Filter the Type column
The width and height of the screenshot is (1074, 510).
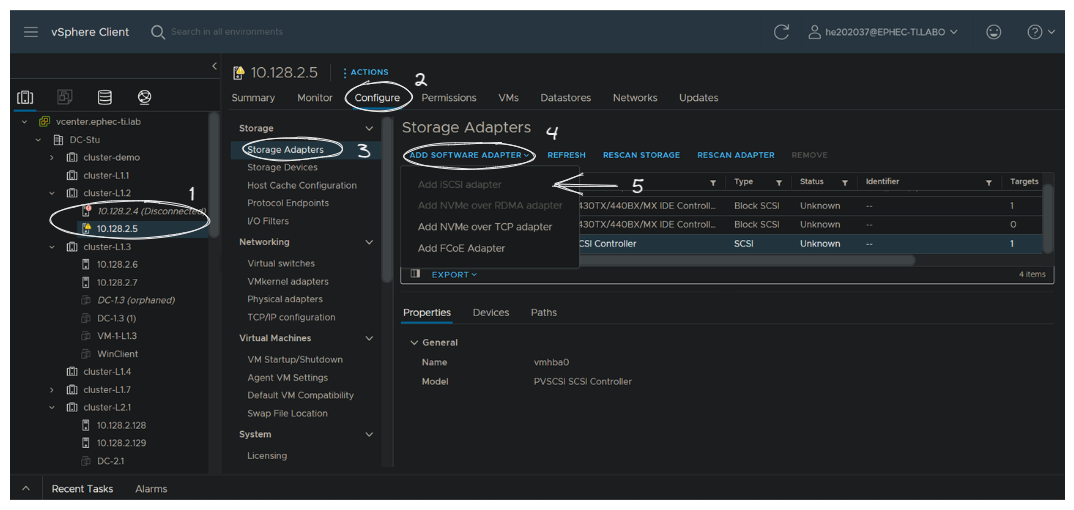pyautogui.click(x=778, y=183)
